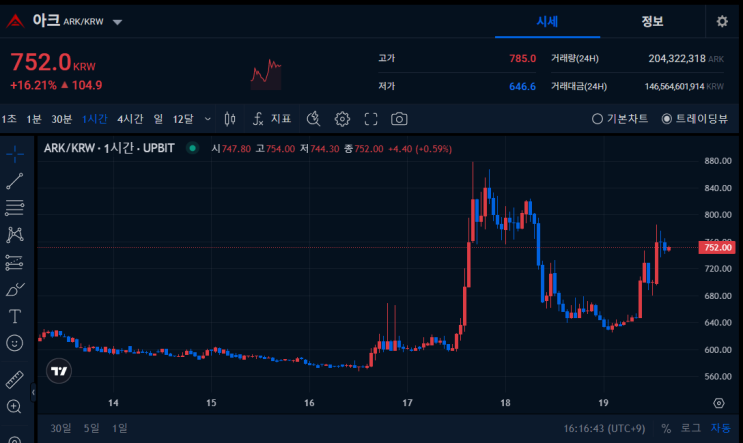Select the brush drawing tool
743x443 pixels.
15,289
